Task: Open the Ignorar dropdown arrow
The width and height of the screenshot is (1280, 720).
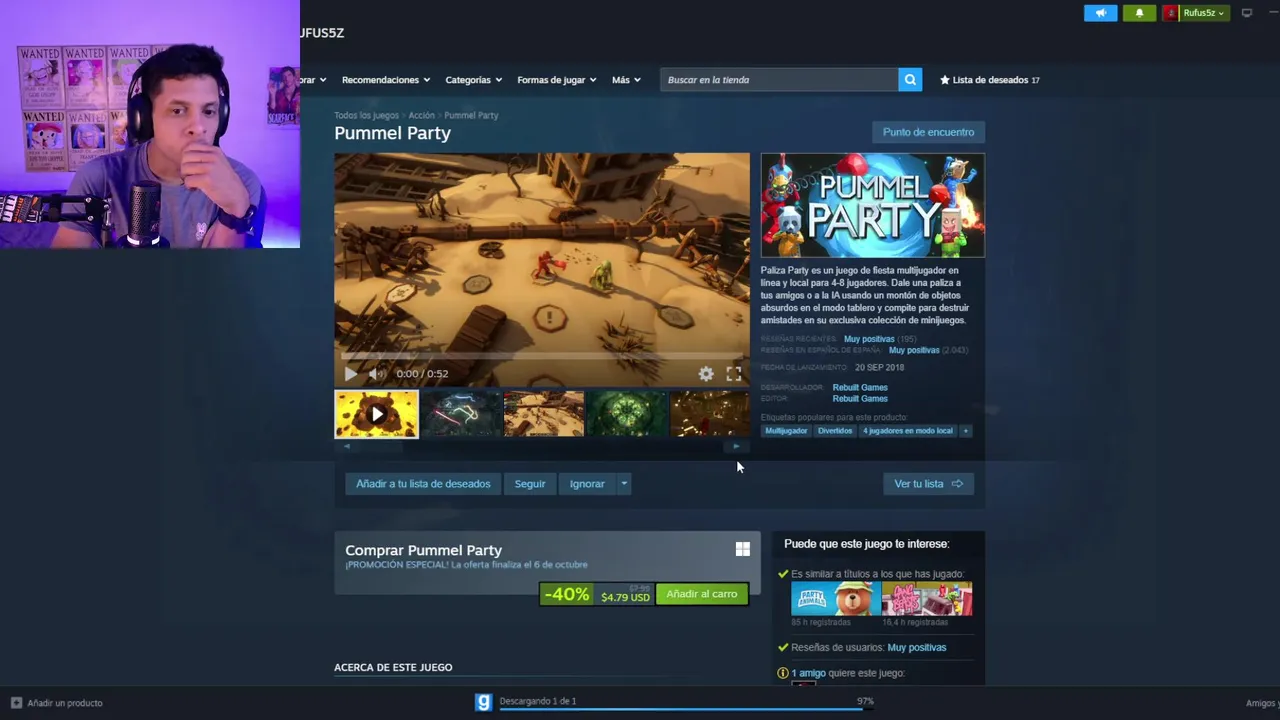Action: pos(624,484)
